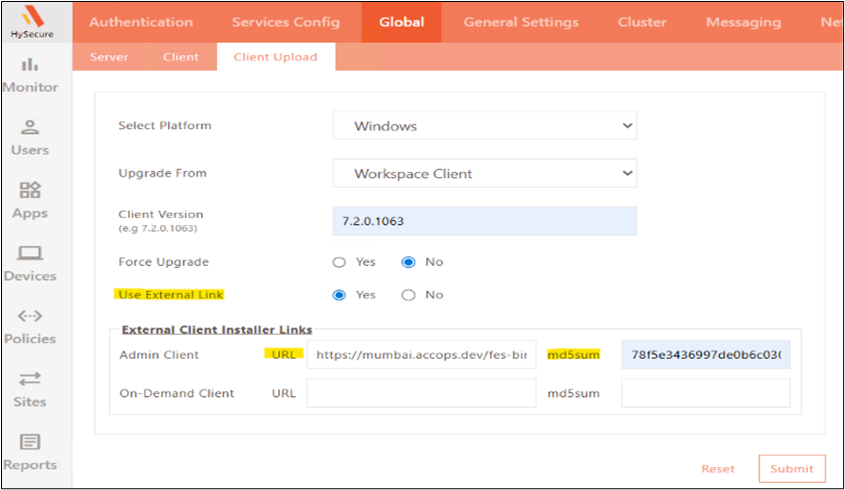Click the Admin Client URL field
Image resolution: width=845 pixels, height=490 pixels.
(421, 354)
